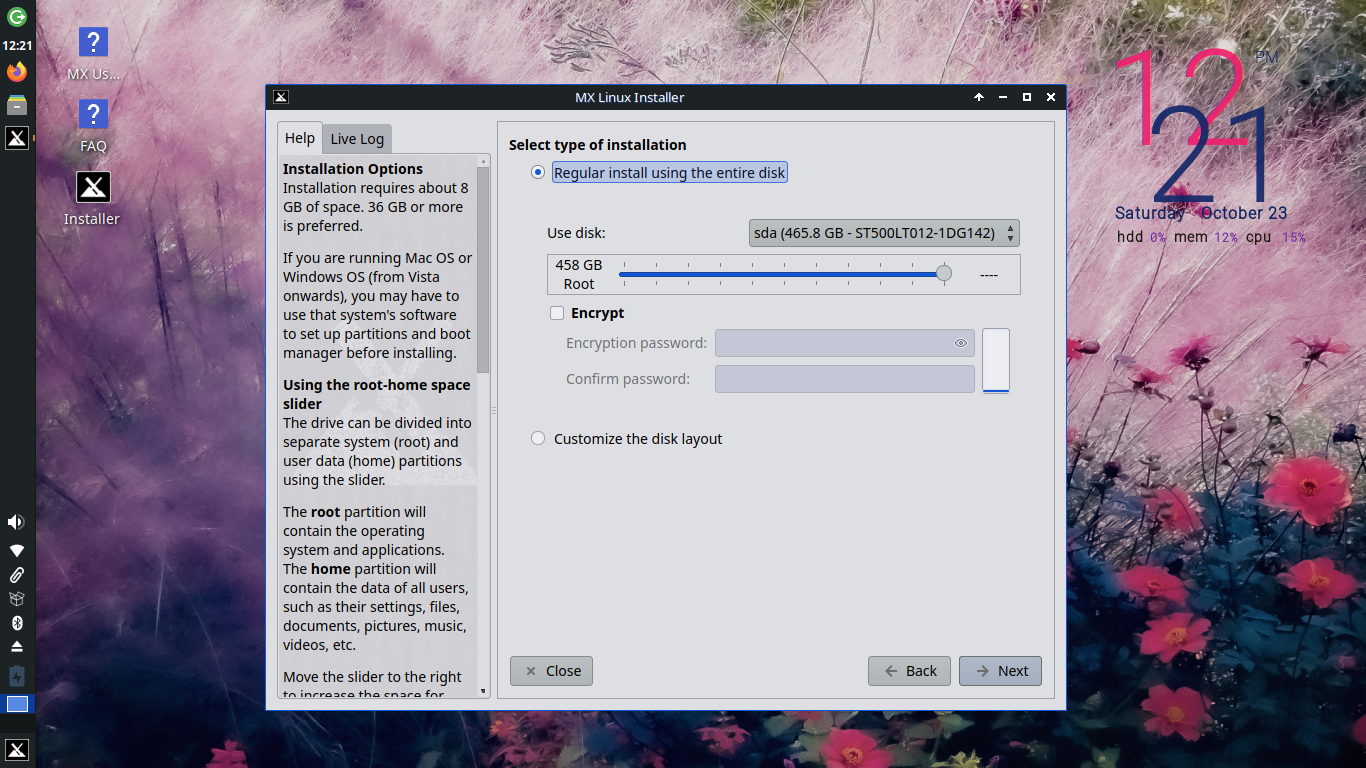
Task: Click the Help panel vertical scrollbar
Action: 483,270
